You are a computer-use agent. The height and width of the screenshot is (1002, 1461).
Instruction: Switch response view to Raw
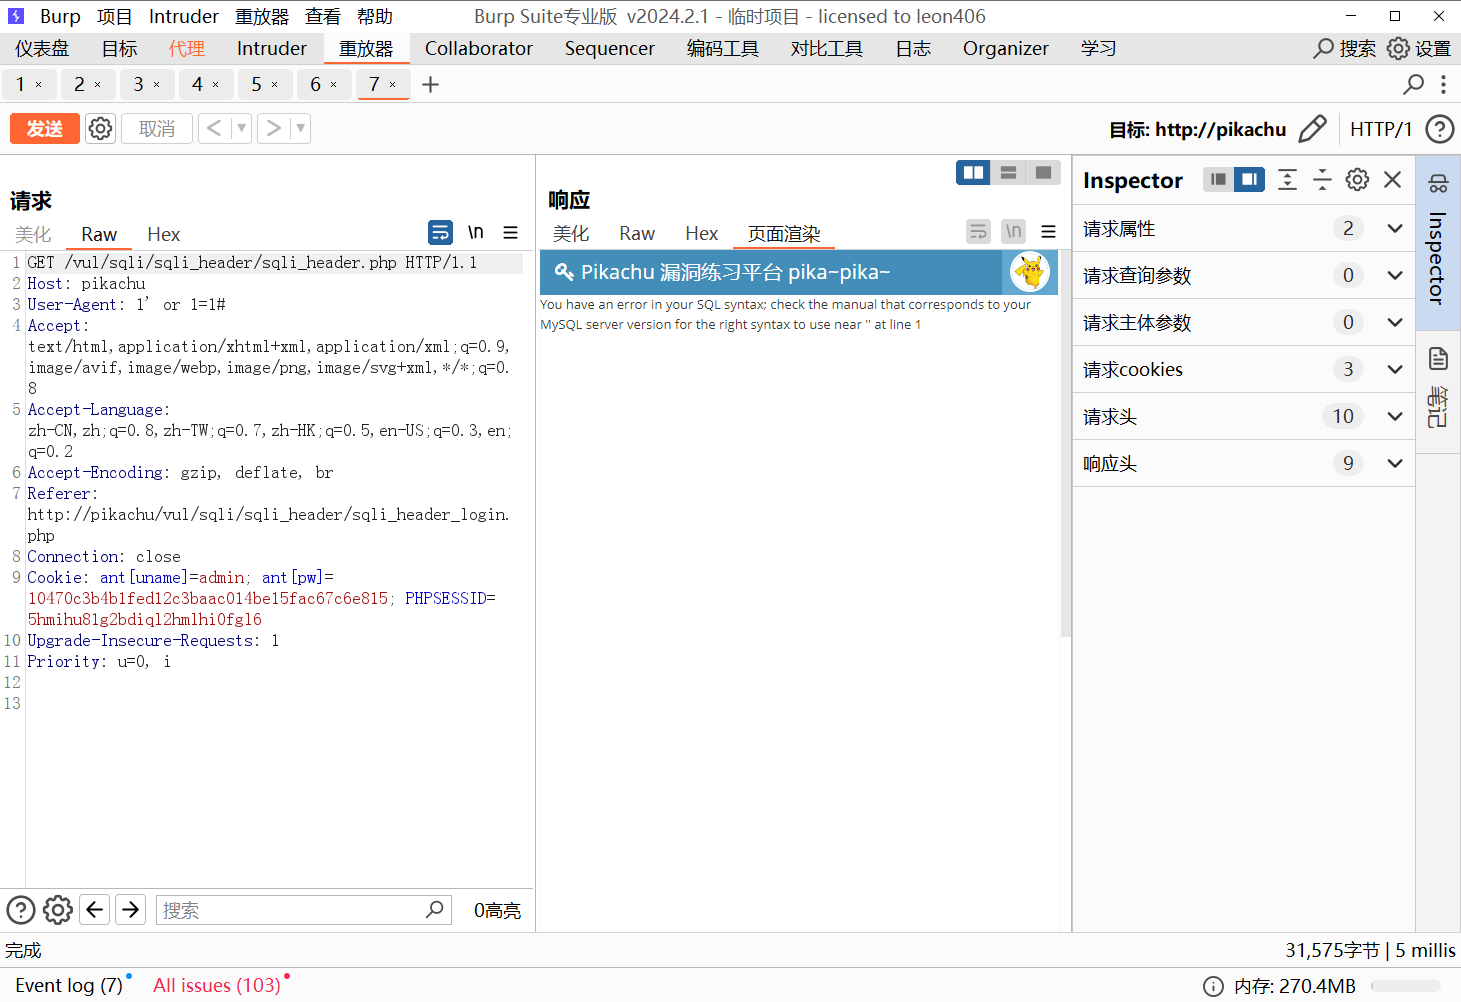637,233
